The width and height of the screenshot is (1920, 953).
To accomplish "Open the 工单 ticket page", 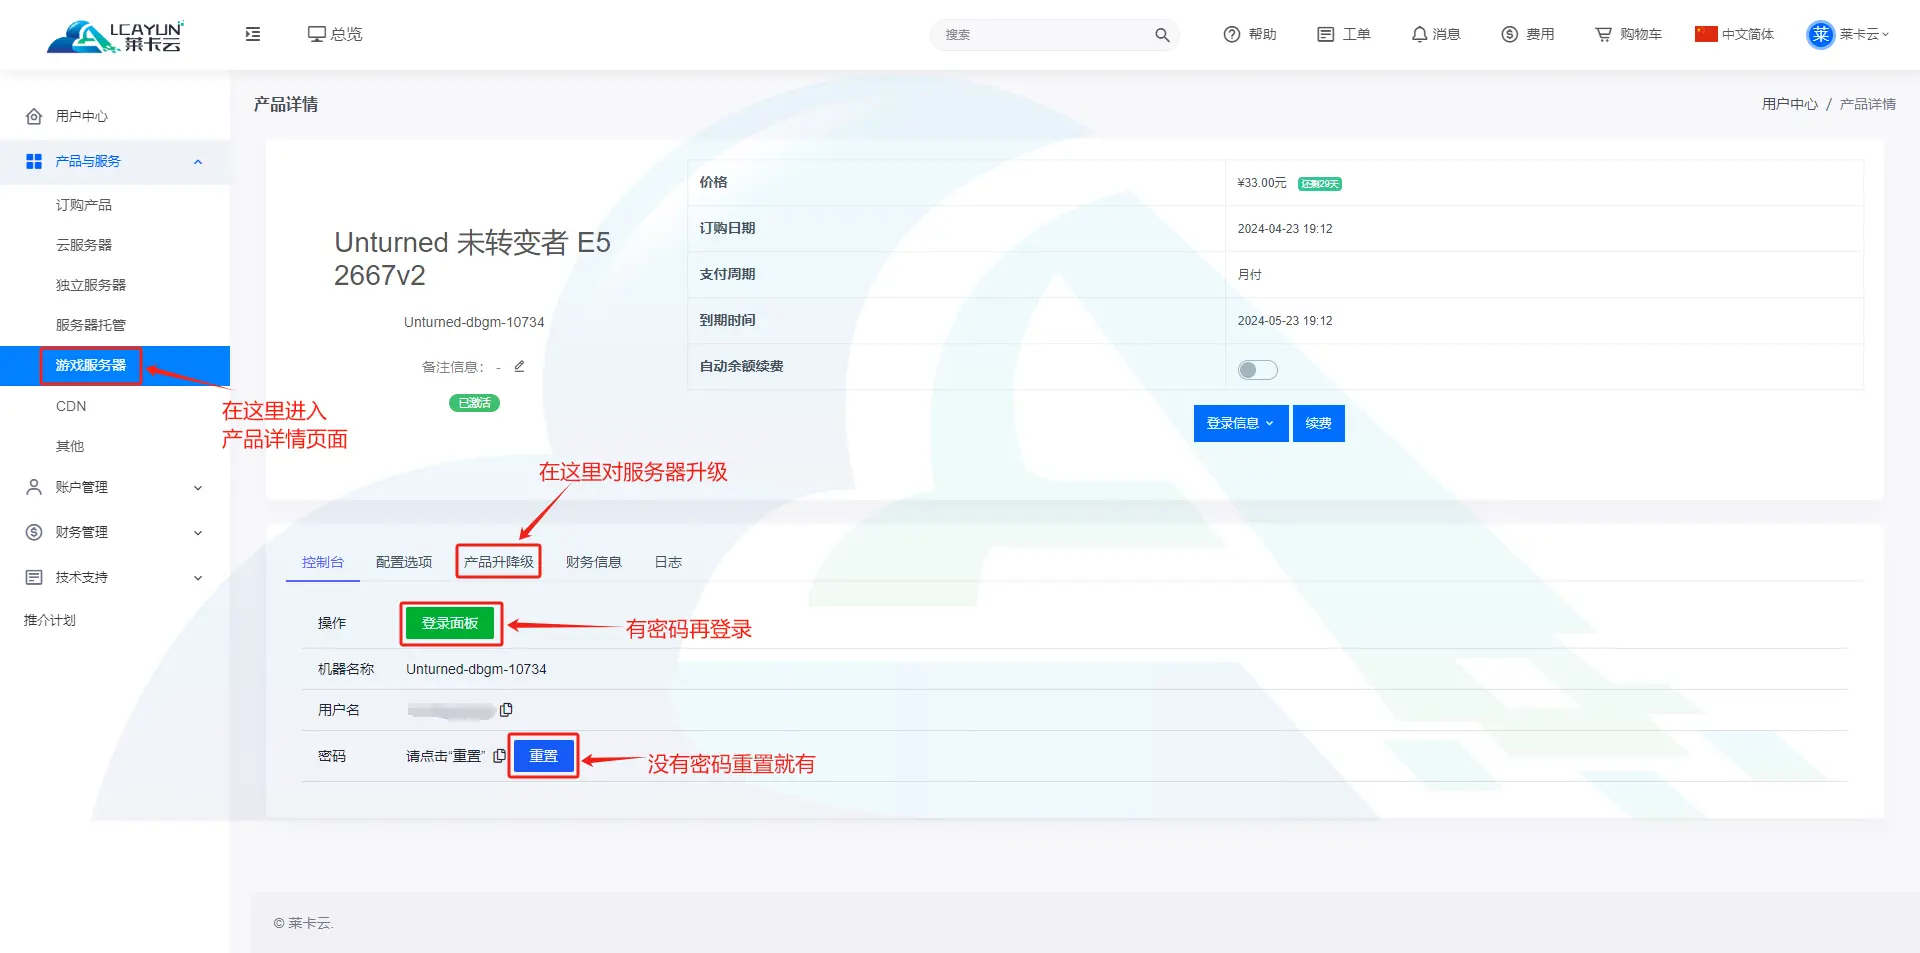I will click(x=1344, y=34).
